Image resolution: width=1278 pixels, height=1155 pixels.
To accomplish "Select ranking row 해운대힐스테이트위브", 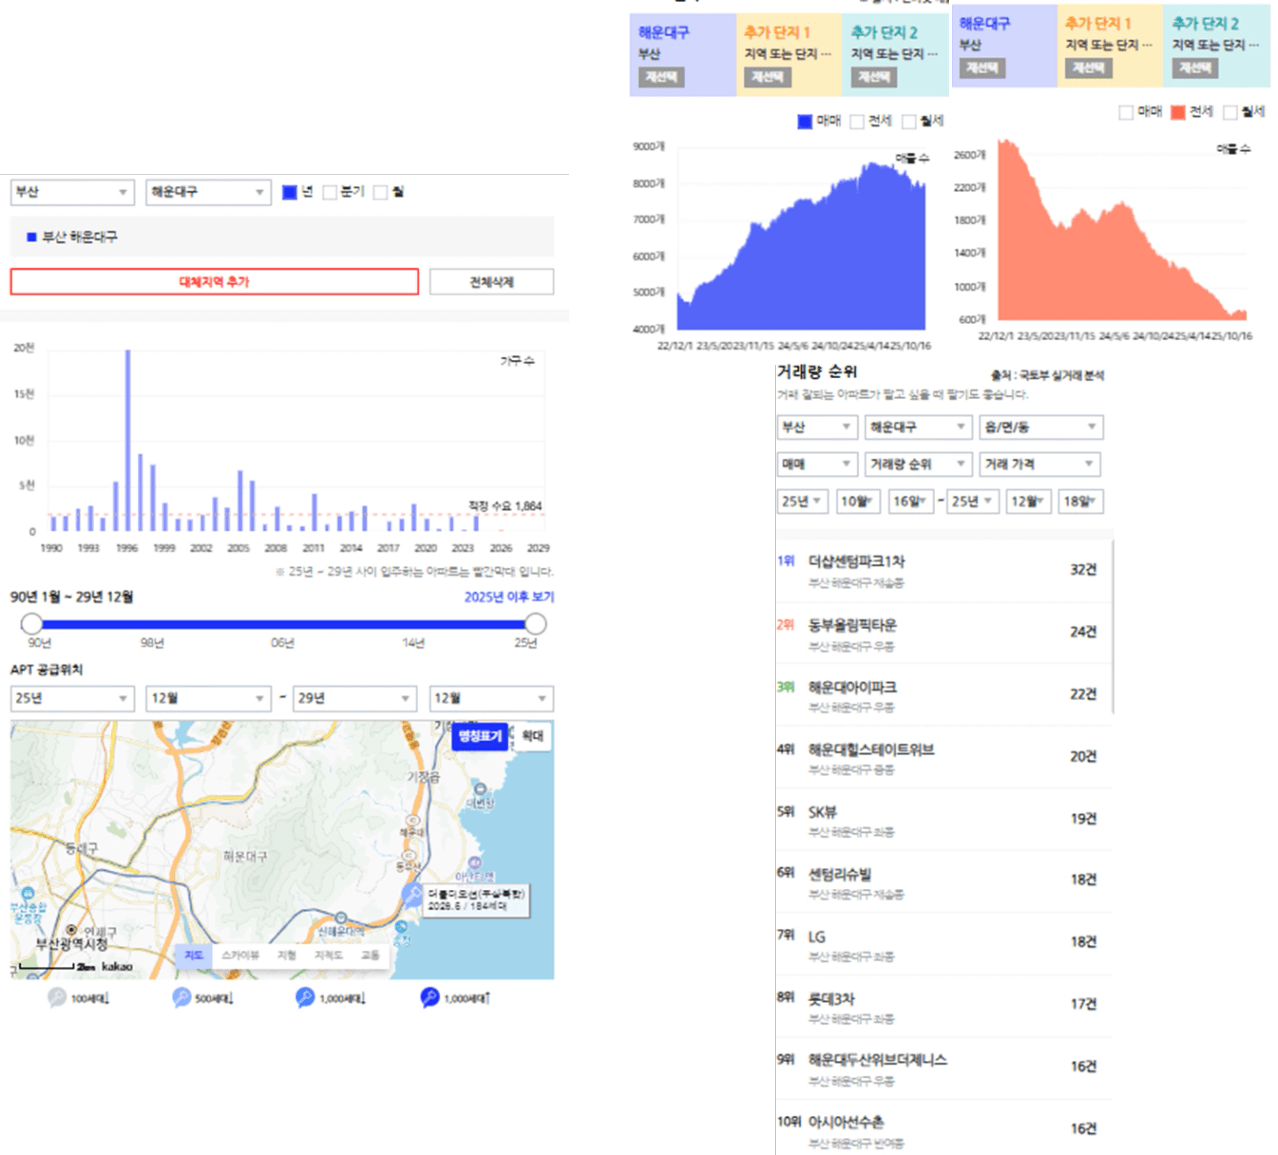I will tap(943, 758).
